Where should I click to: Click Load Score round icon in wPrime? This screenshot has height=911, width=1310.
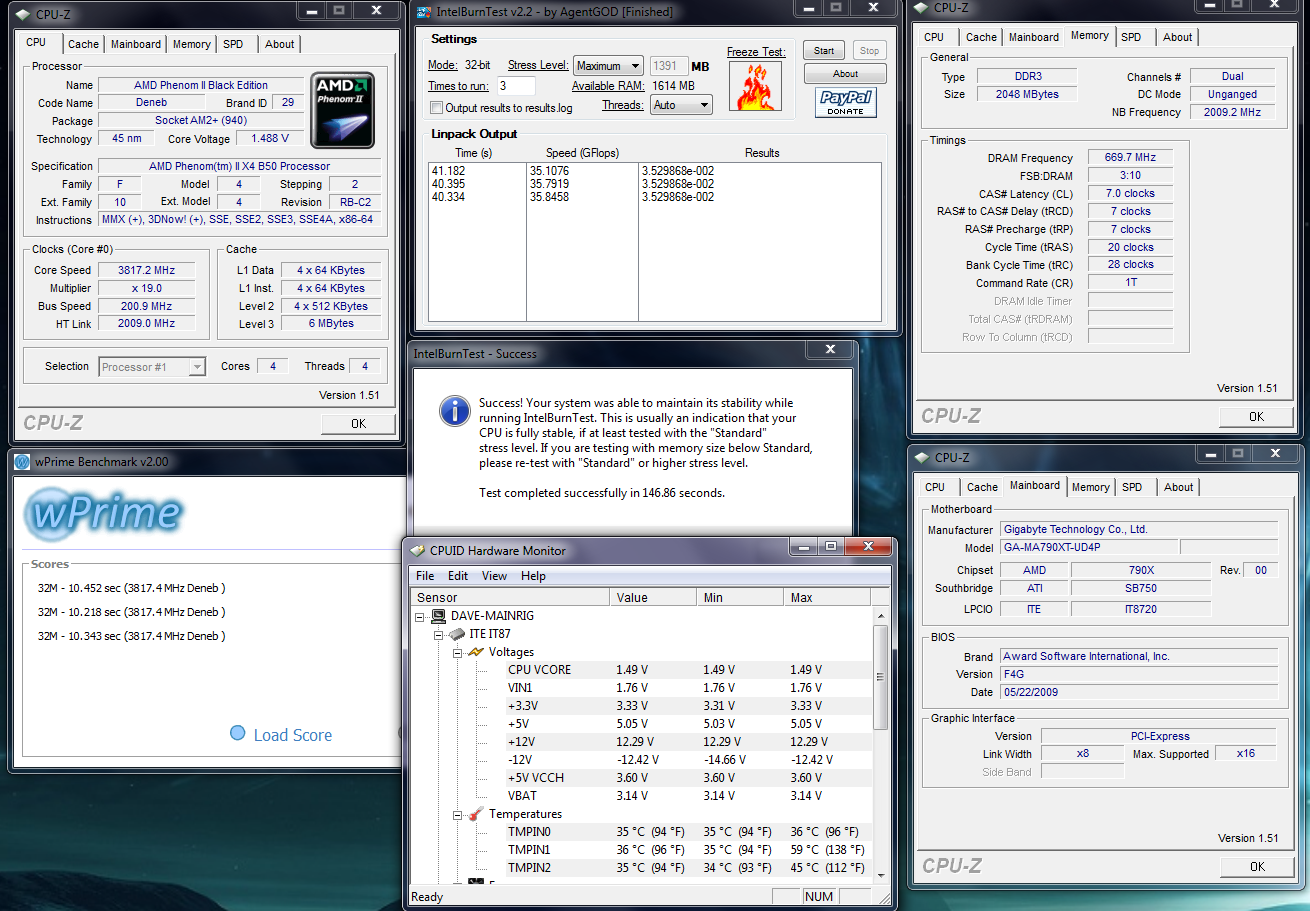(238, 733)
